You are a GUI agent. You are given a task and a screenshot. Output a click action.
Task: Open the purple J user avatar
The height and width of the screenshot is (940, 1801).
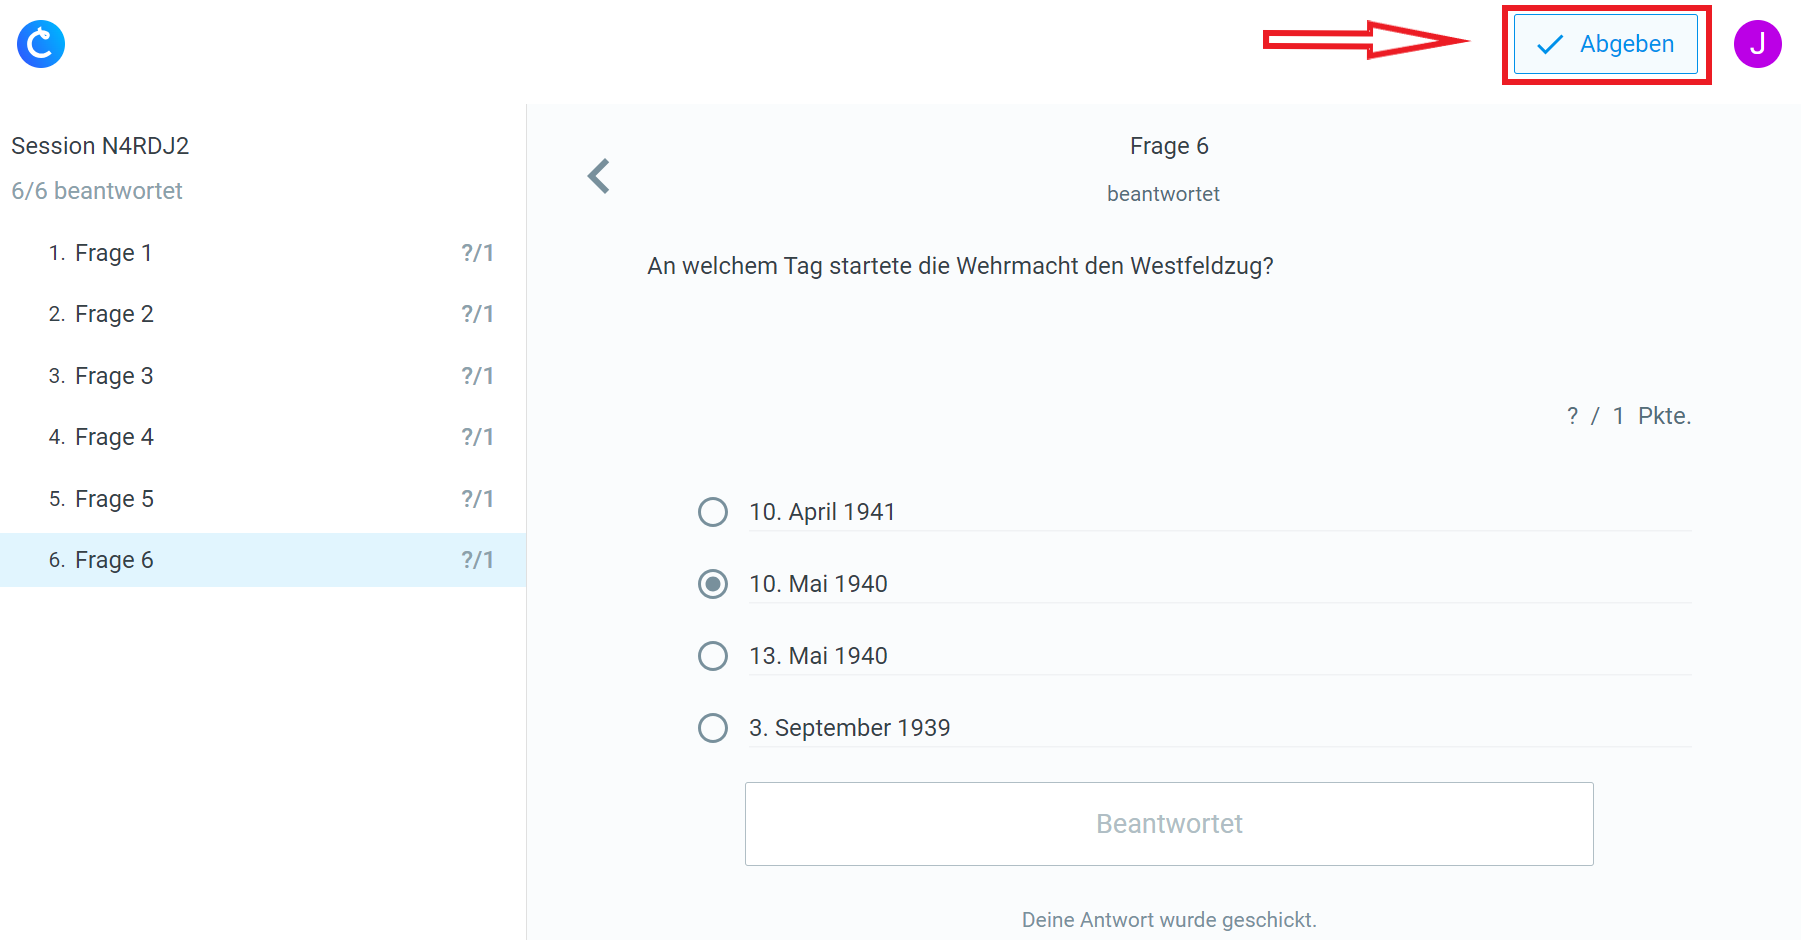1757,44
